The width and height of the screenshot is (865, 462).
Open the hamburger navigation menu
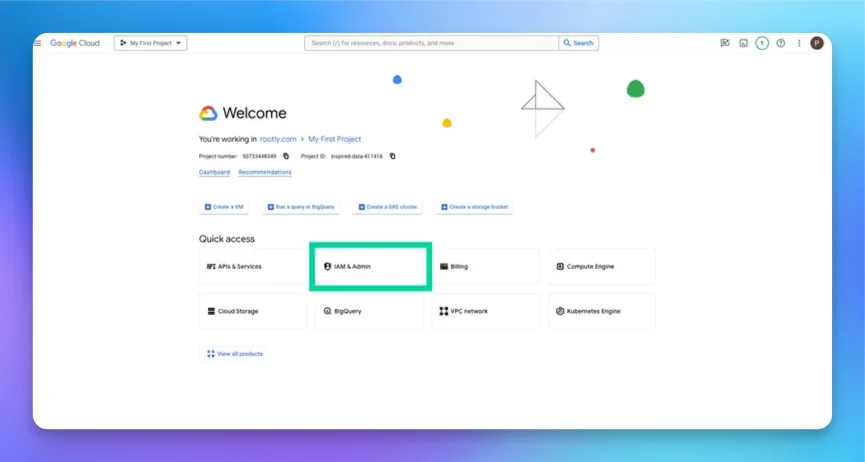(x=38, y=43)
